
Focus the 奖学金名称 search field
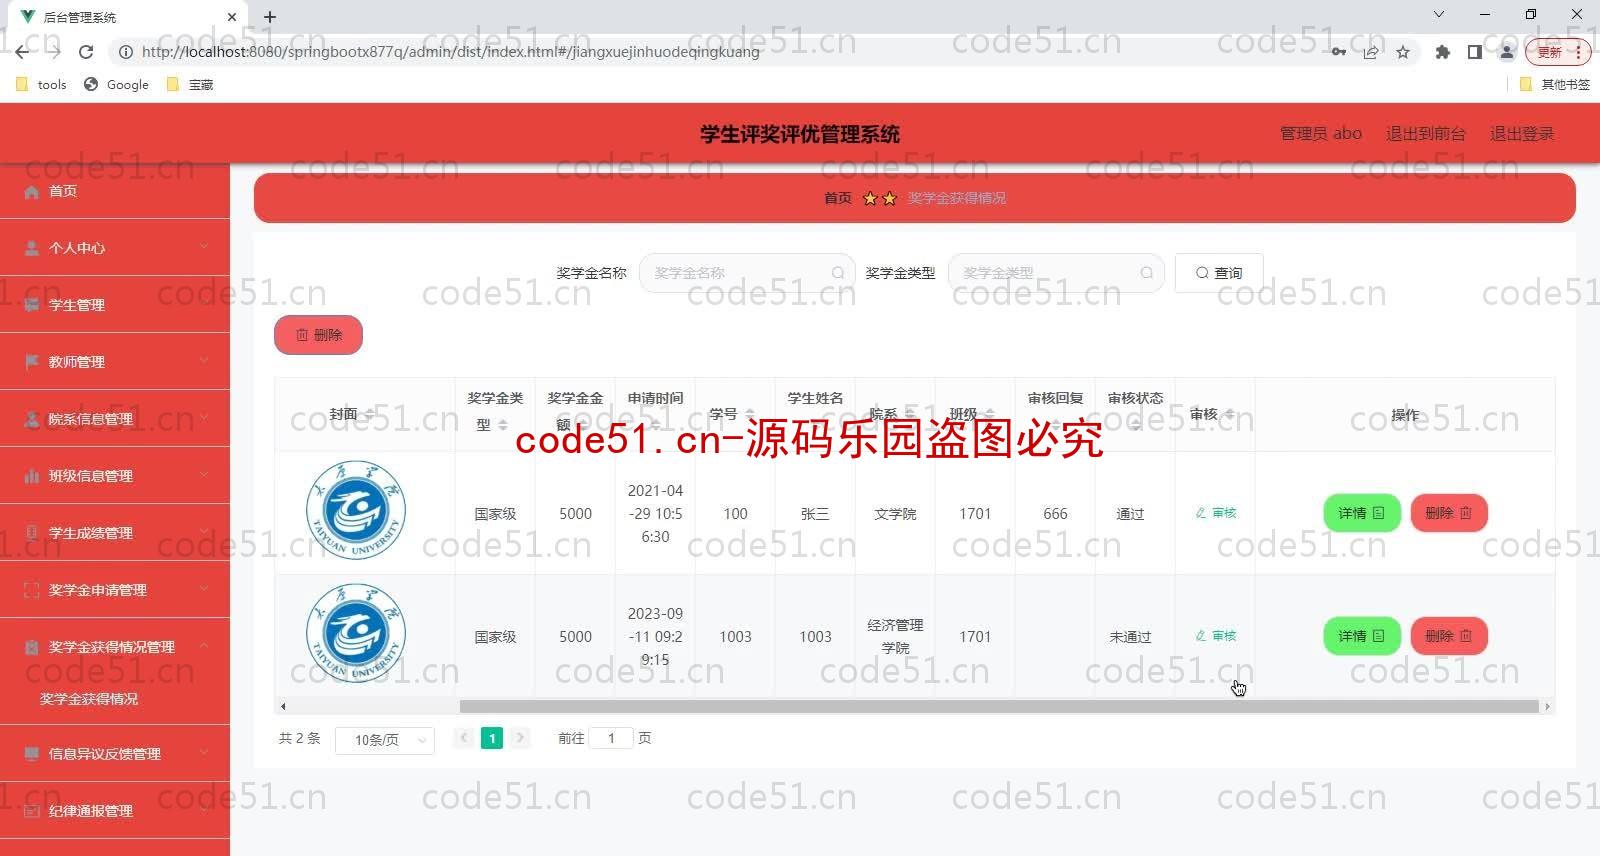click(746, 273)
